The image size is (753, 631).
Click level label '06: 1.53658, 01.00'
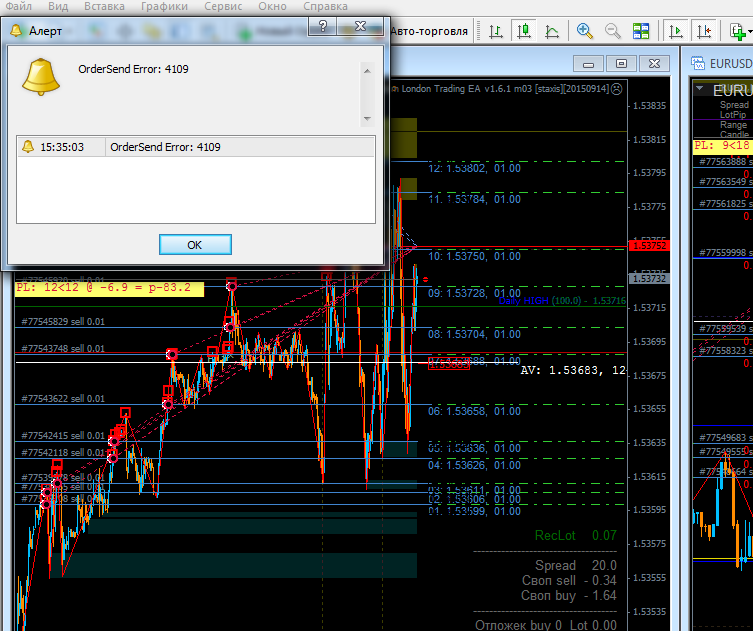tap(474, 411)
